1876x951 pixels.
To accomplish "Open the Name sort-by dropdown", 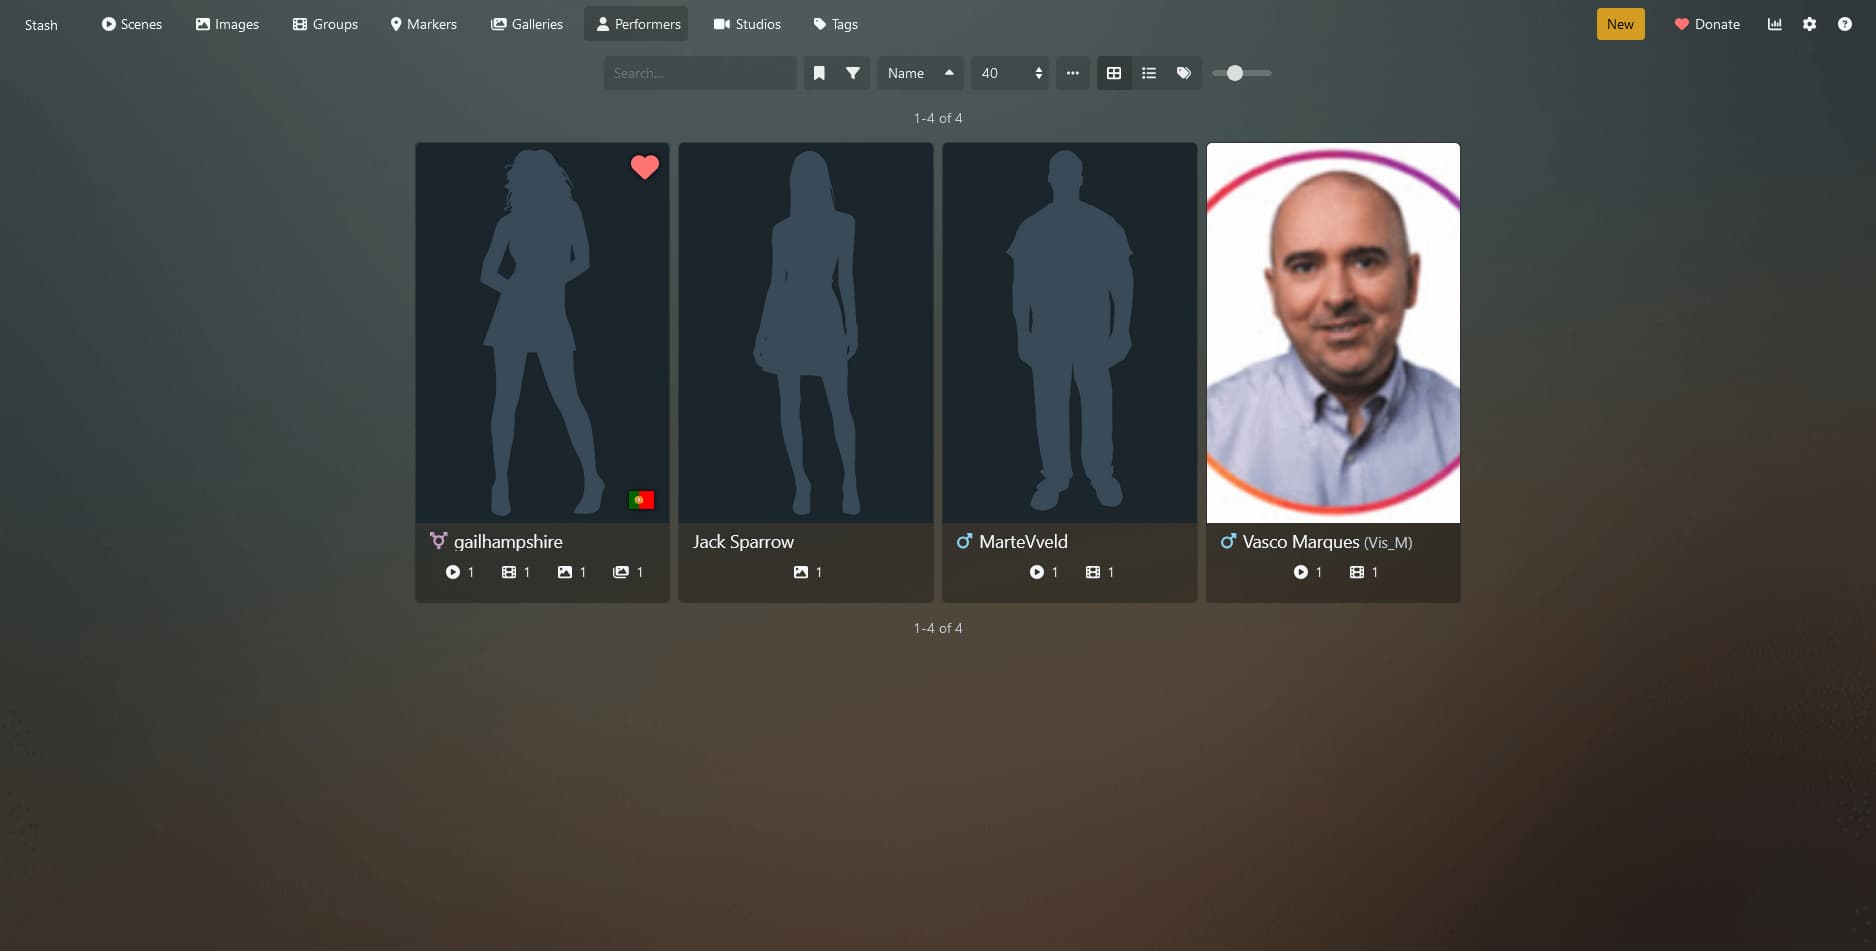I will [906, 73].
